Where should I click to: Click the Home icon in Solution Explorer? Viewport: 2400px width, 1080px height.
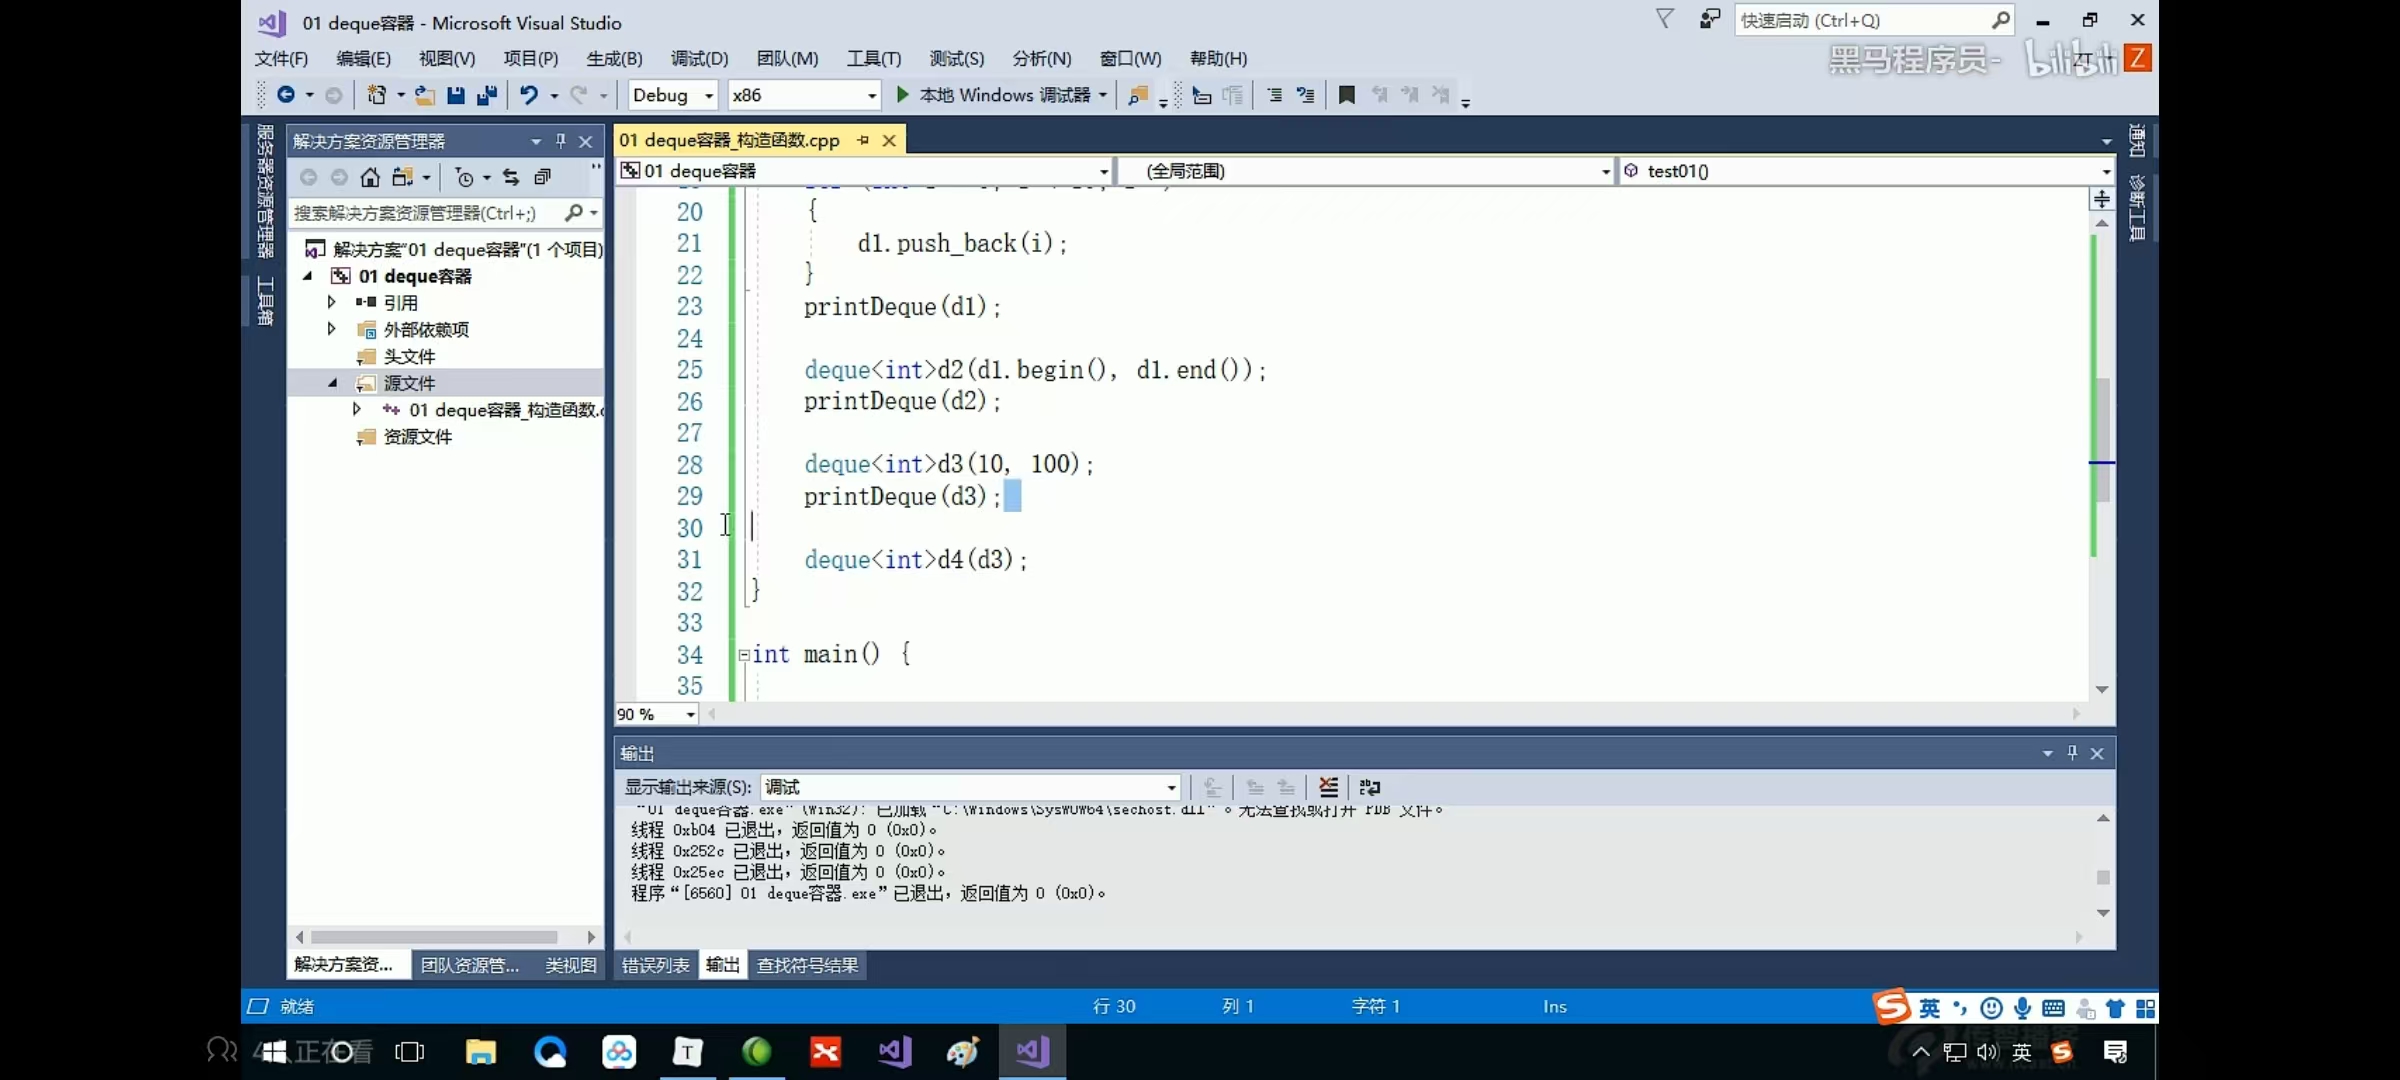tap(370, 177)
